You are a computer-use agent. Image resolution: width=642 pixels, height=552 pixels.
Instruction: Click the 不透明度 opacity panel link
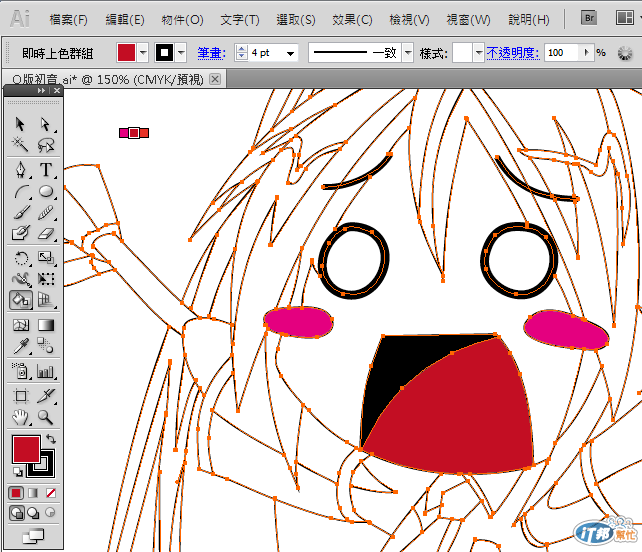click(x=513, y=53)
